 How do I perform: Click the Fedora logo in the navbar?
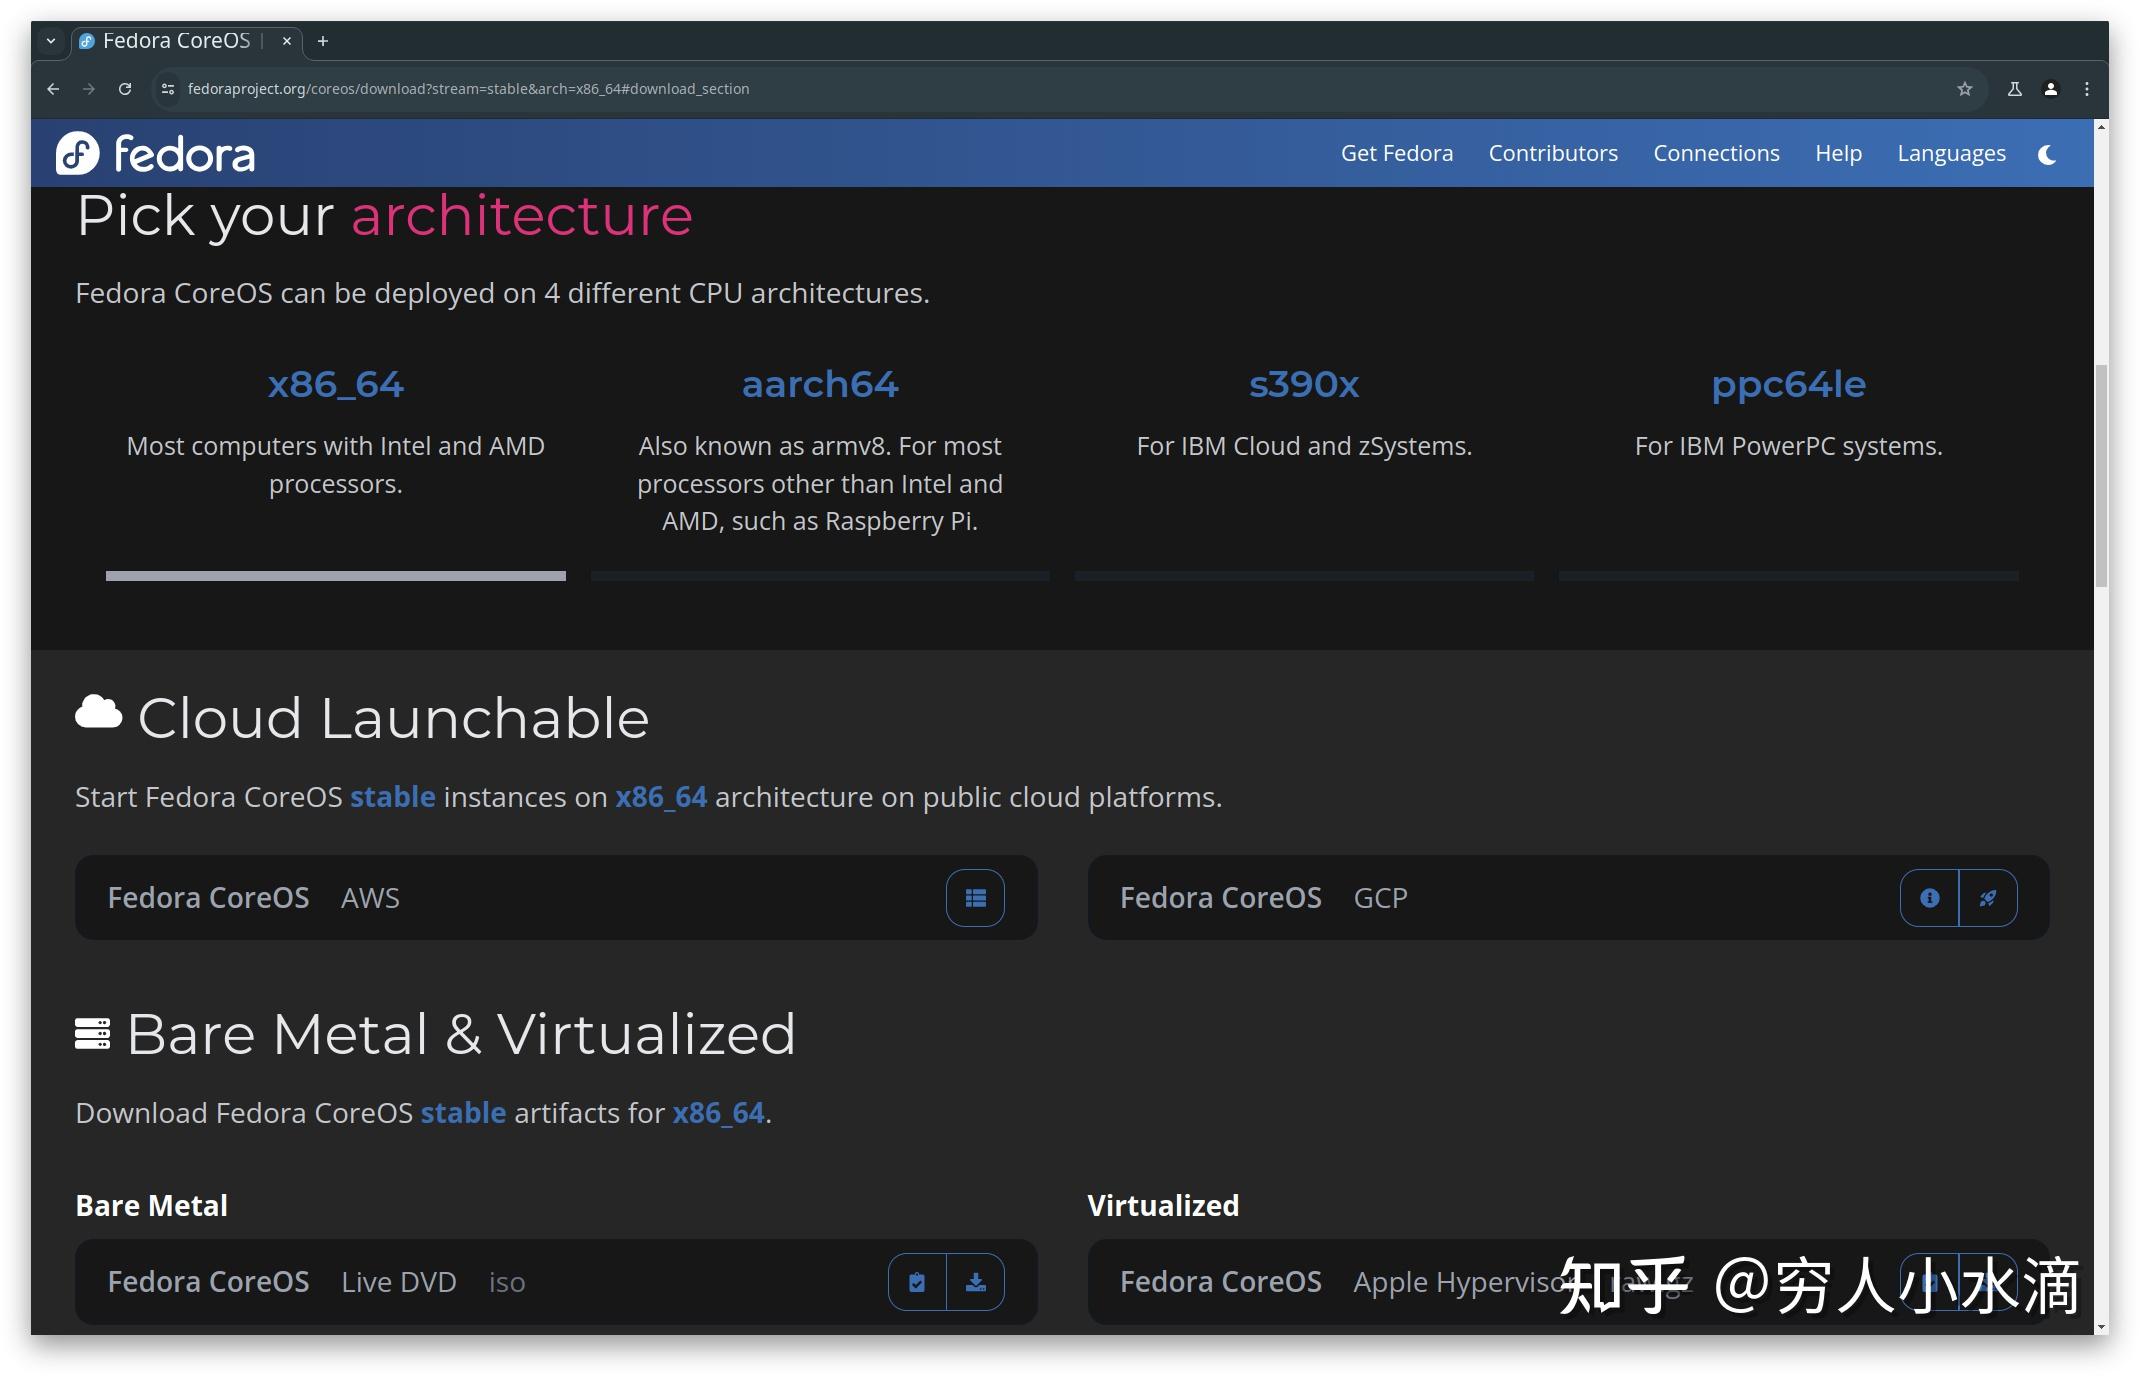[x=156, y=153]
